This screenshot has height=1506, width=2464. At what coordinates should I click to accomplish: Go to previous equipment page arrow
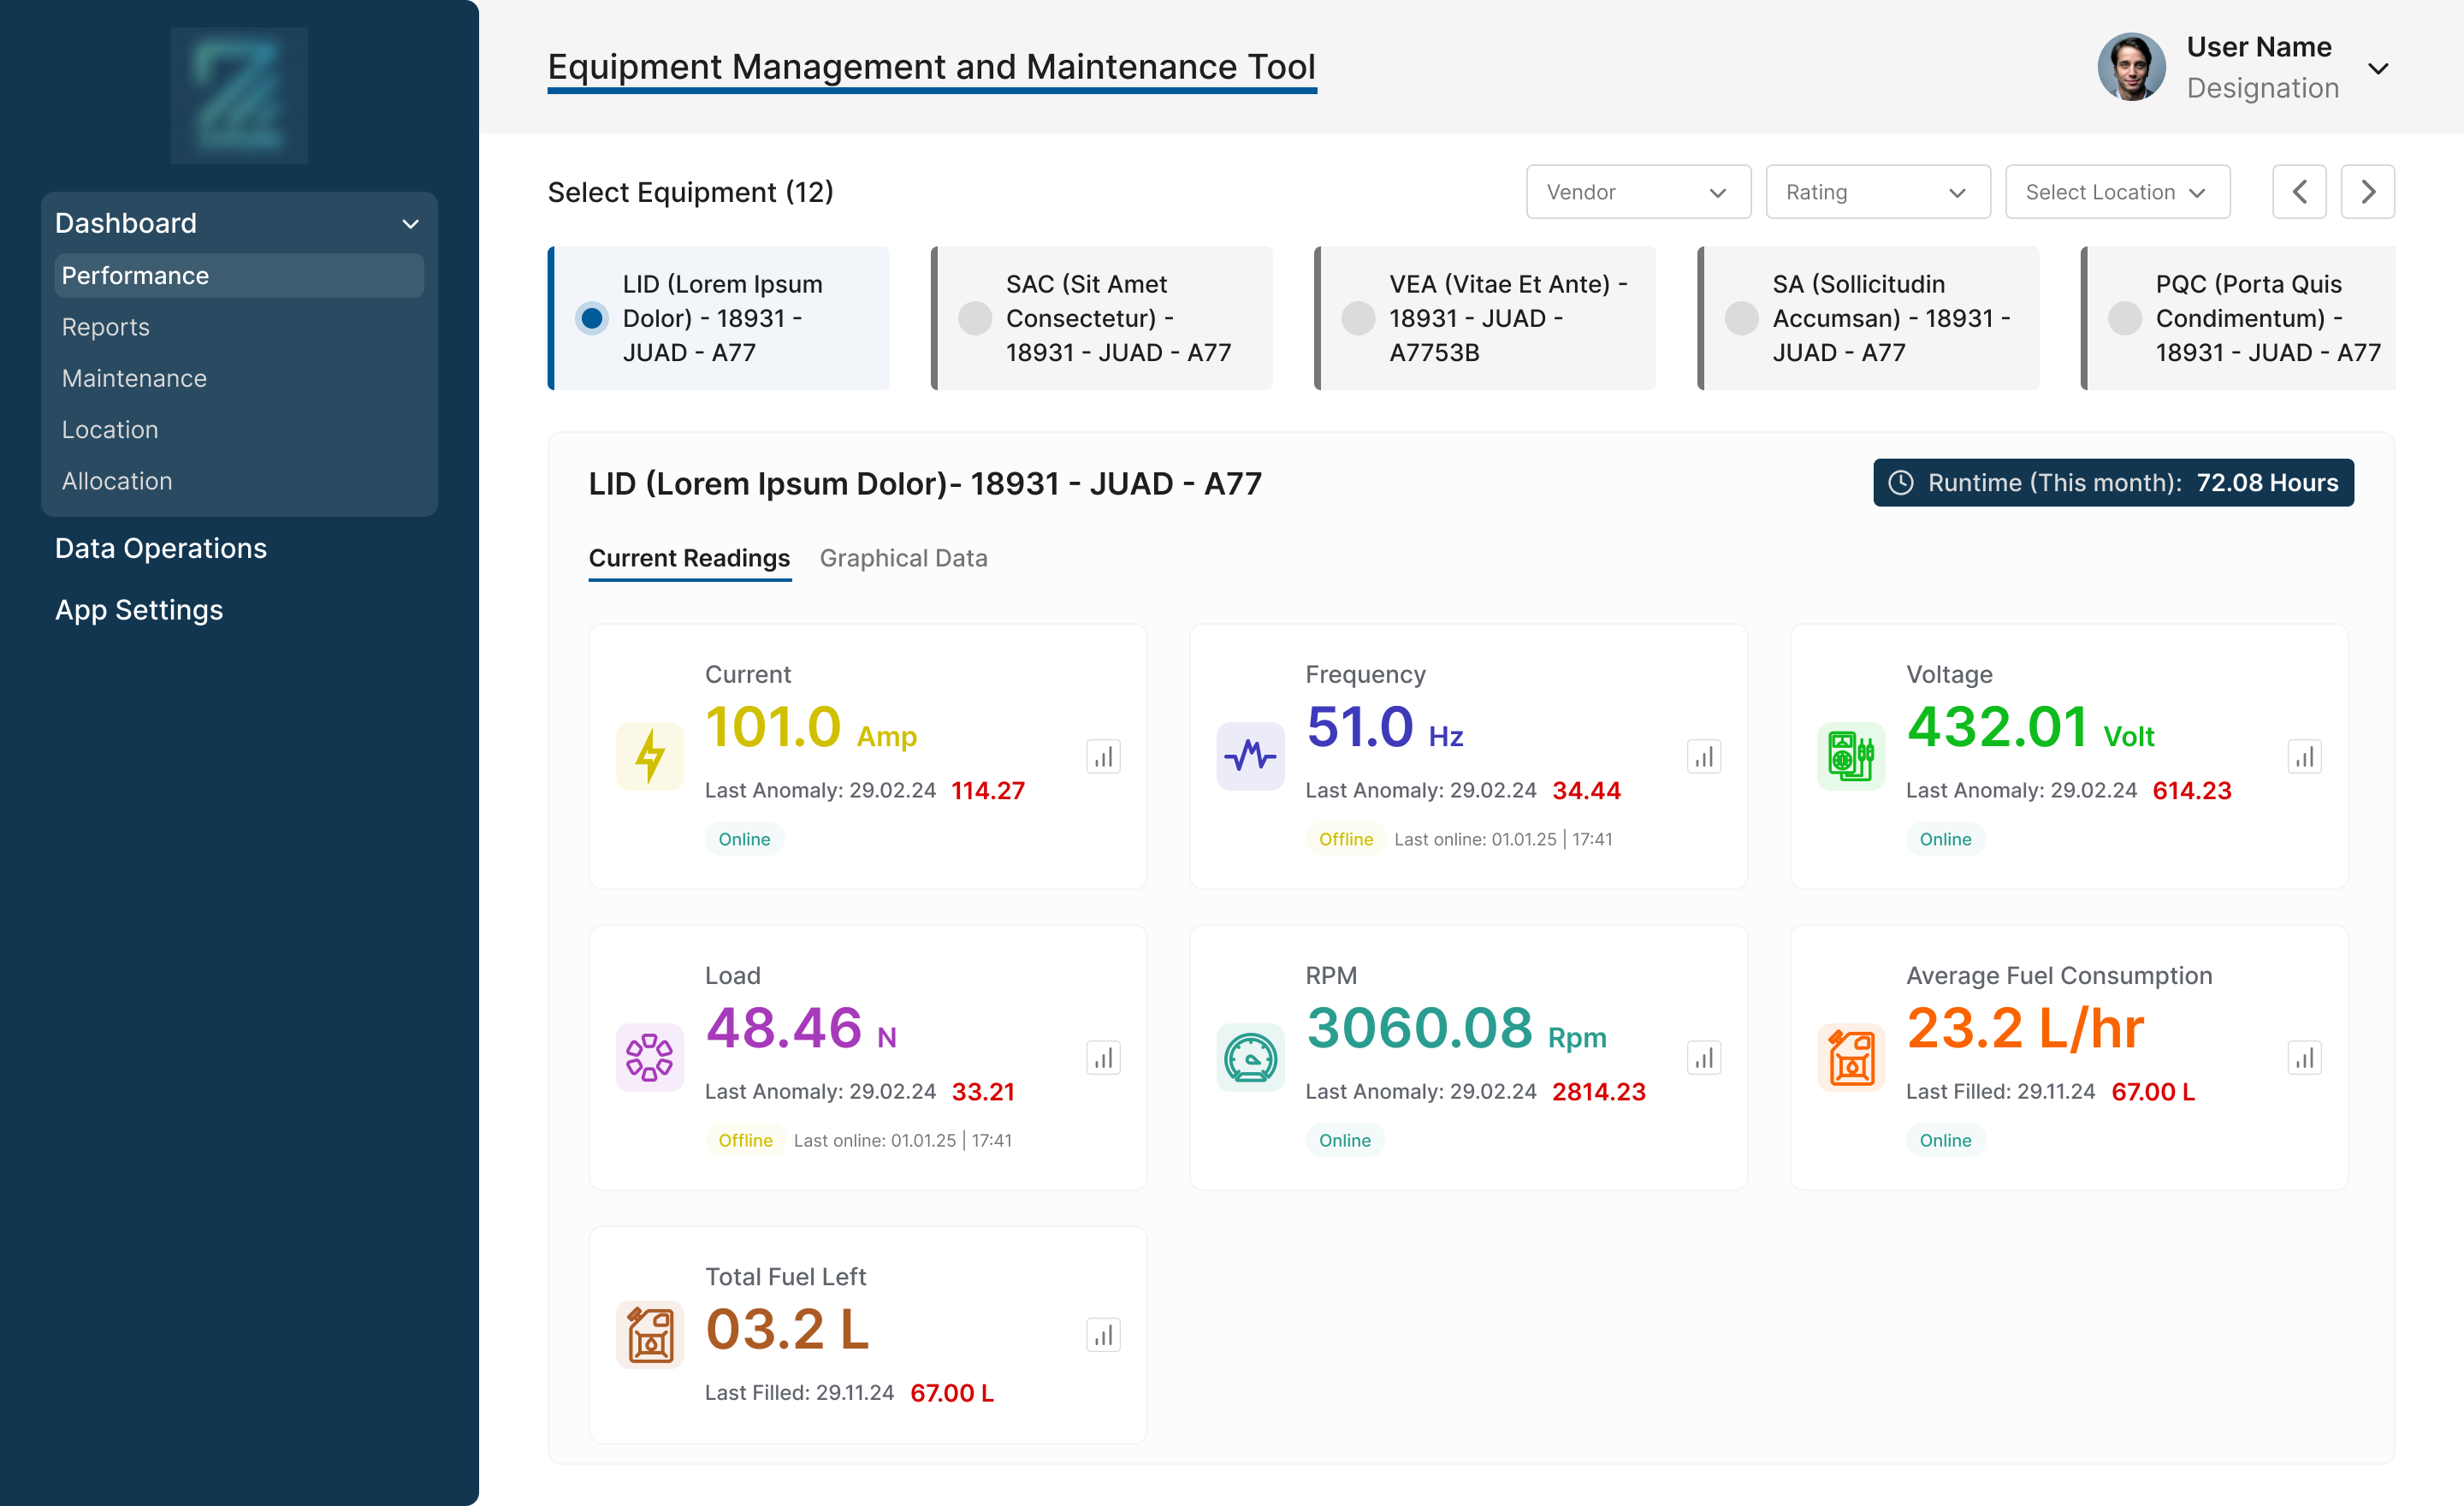pyautogui.click(x=2299, y=192)
